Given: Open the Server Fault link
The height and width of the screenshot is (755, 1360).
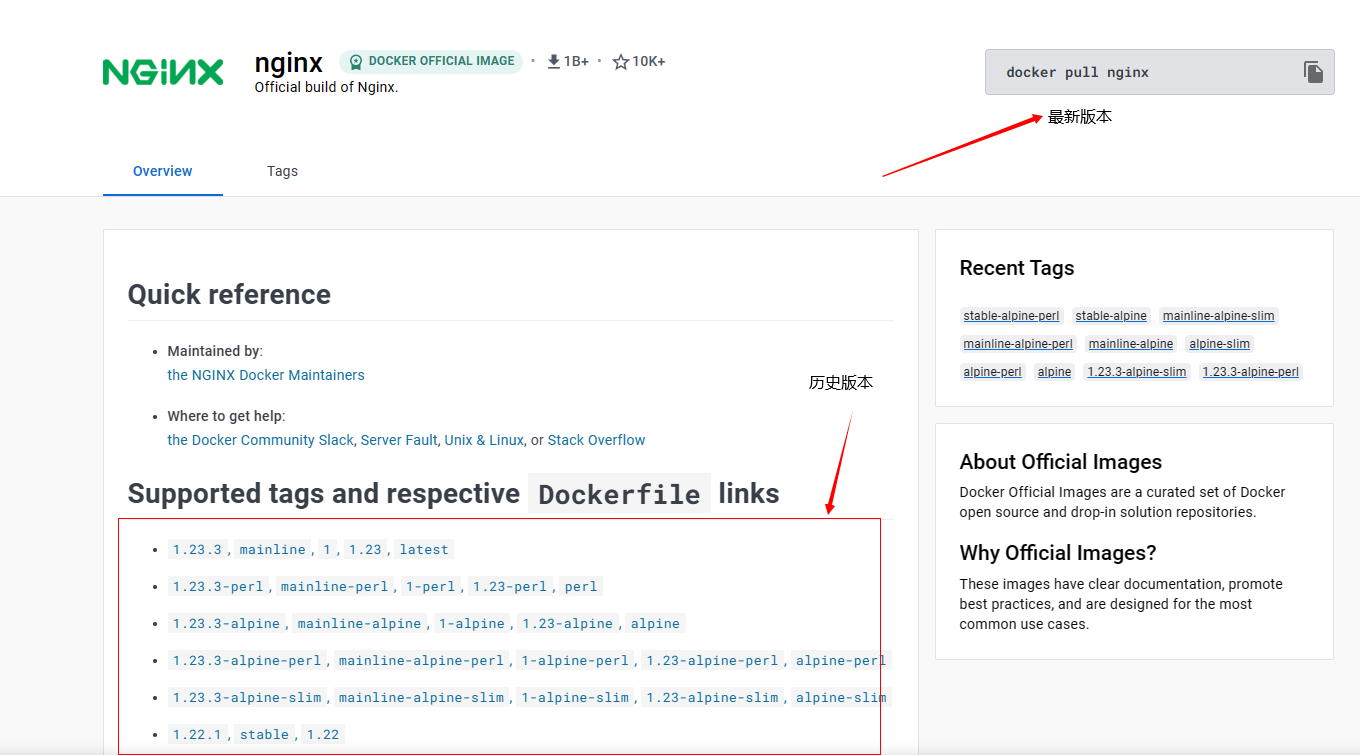Looking at the screenshot, I should point(399,440).
